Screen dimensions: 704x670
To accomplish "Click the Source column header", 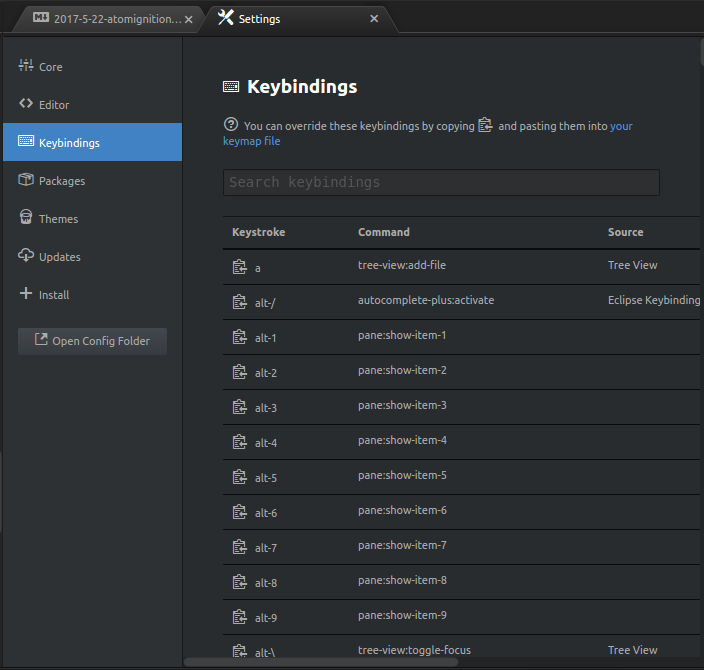I will pyautogui.click(x=625, y=232).
